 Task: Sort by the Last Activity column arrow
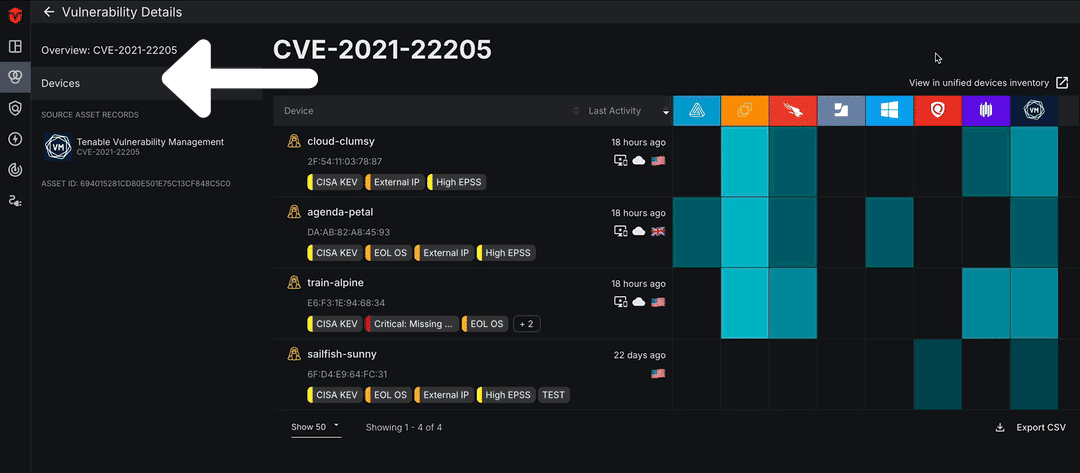pos(665,111)
